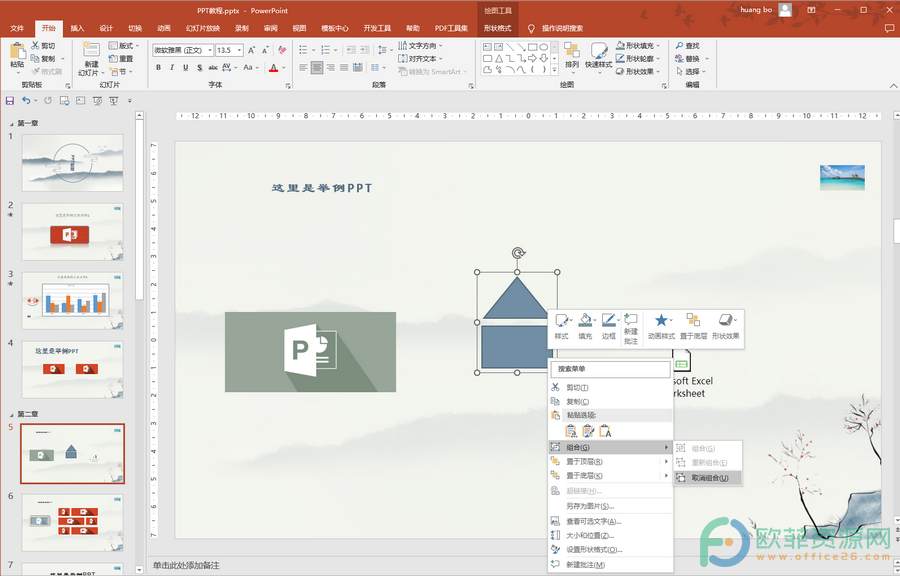Viewport: 900px width, 576px height.
Task: Click the Select (选择) button in Editing group
Action: 692,72
